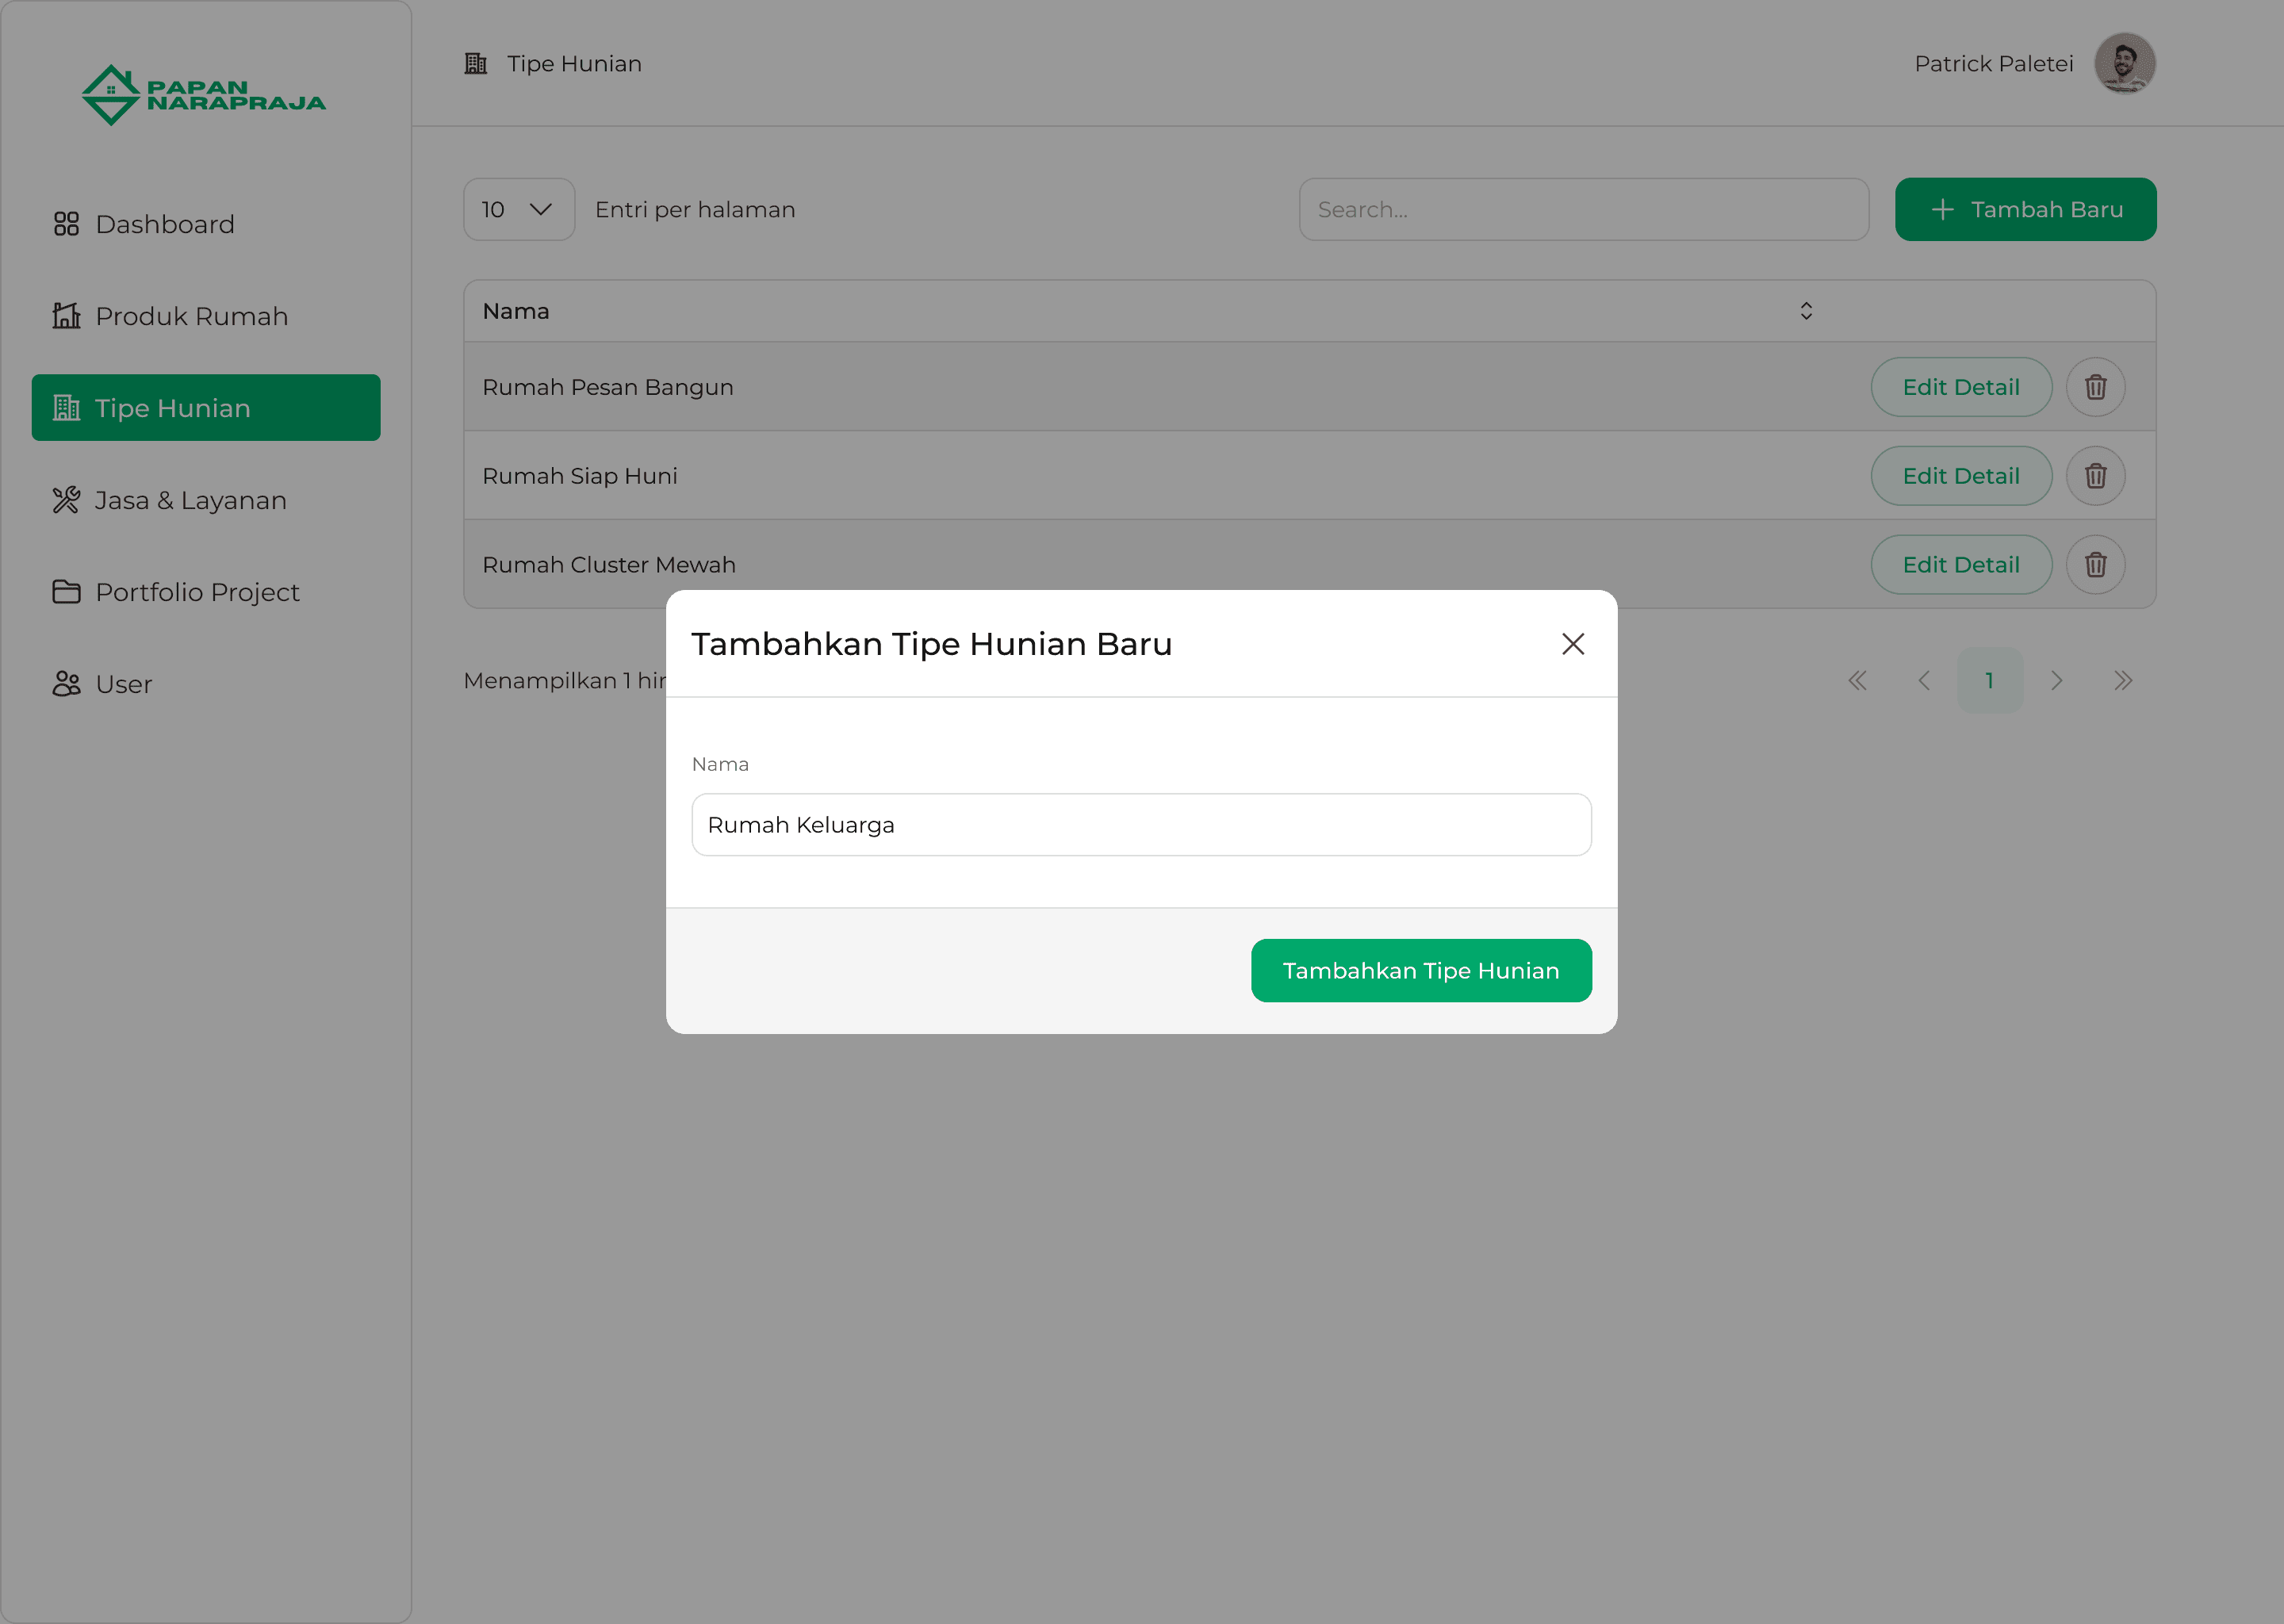Image resolution: width=2284 pixels, height=1624 pixels.
Task: Go to the next page
Action: click(x=2056, y=681)
